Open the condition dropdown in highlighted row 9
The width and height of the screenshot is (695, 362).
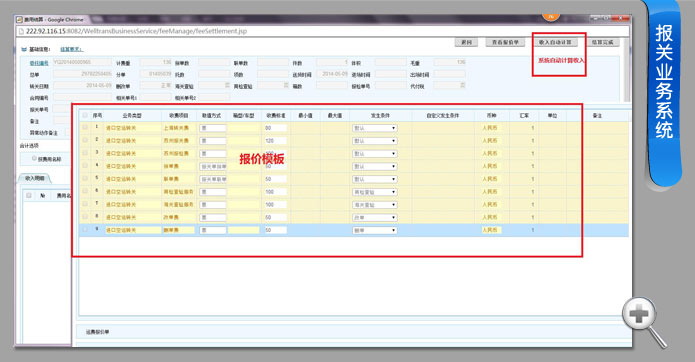coord(375,230)
